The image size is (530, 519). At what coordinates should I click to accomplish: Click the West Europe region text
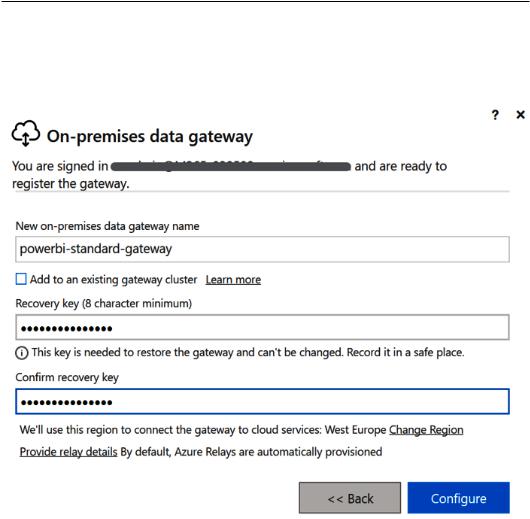pos(355,430)
